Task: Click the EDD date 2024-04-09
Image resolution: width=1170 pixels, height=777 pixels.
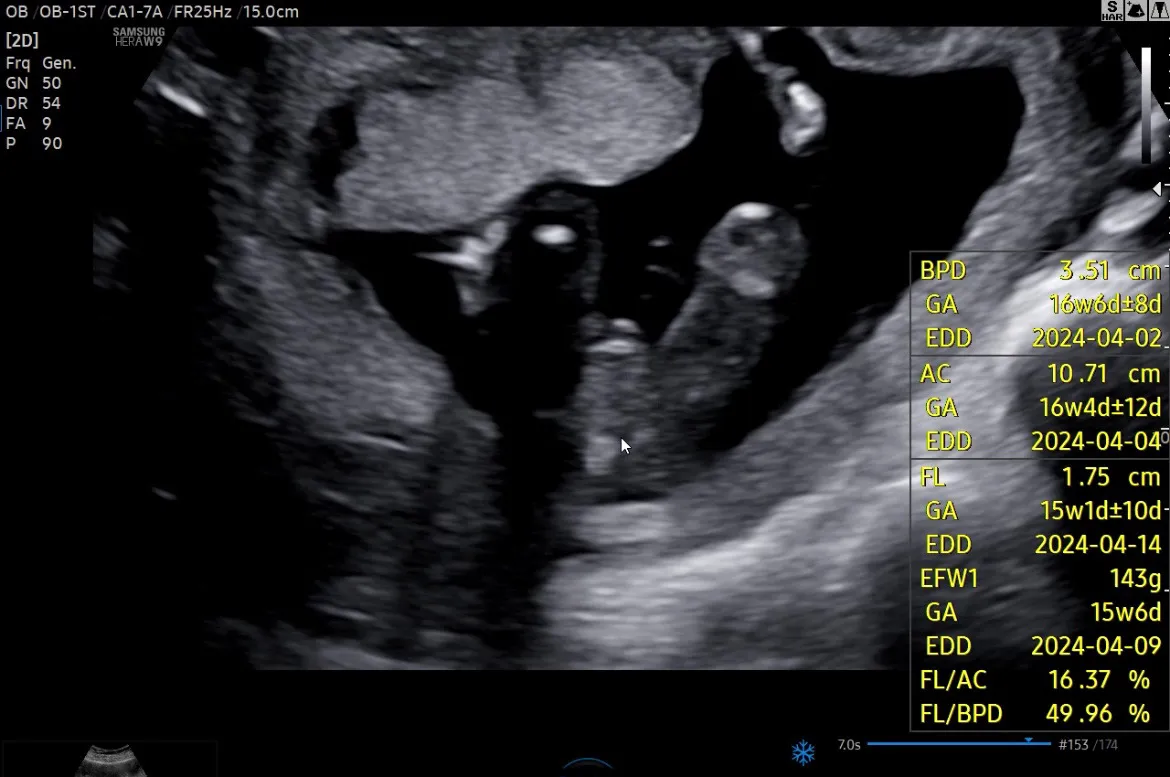Action: tap(1096, 646)
